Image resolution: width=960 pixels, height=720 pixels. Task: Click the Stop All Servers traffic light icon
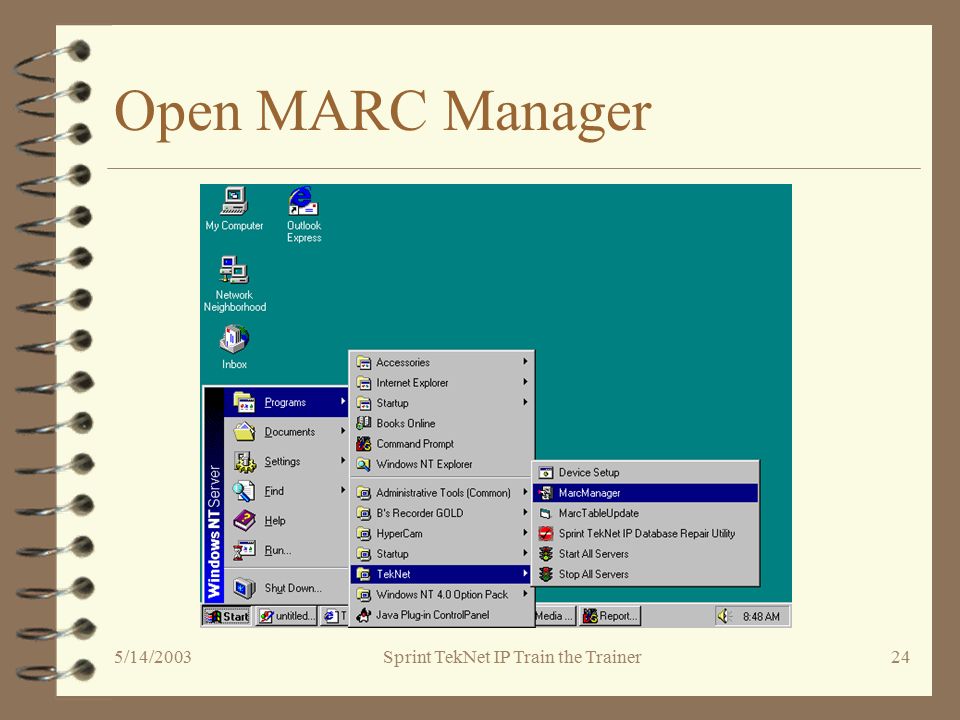[546, 574]
